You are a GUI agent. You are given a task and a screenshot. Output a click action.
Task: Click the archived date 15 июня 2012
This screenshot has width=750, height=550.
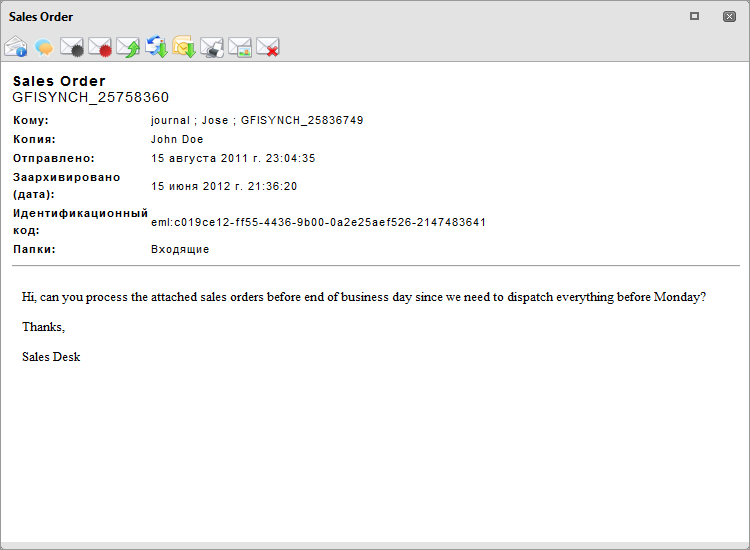pos(224,186)
